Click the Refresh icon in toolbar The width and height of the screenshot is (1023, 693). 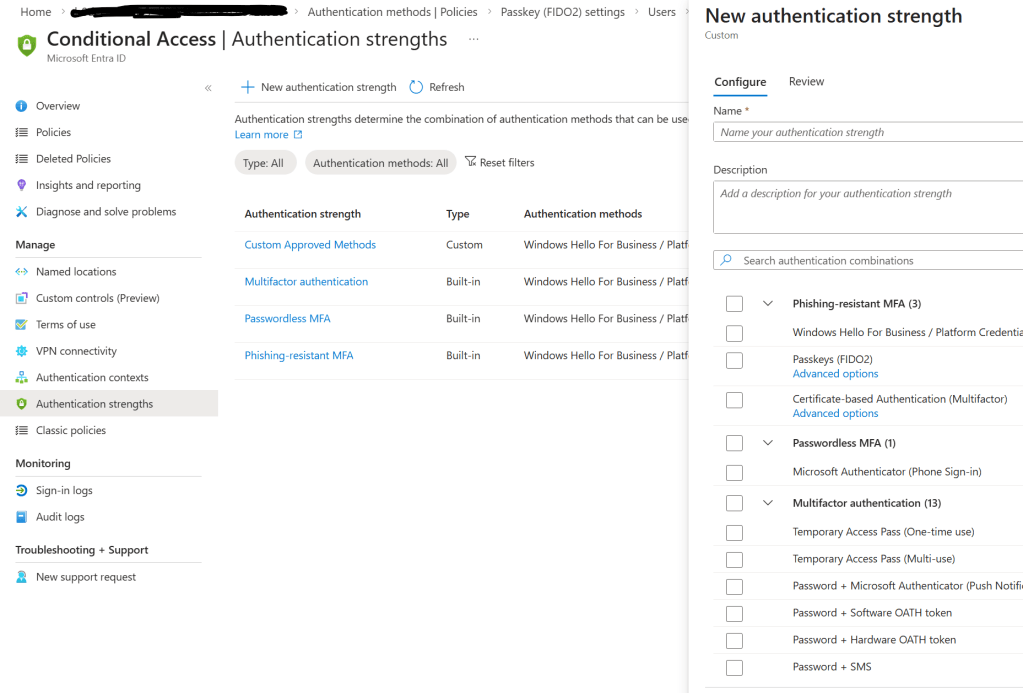click(x=417, y=87)
